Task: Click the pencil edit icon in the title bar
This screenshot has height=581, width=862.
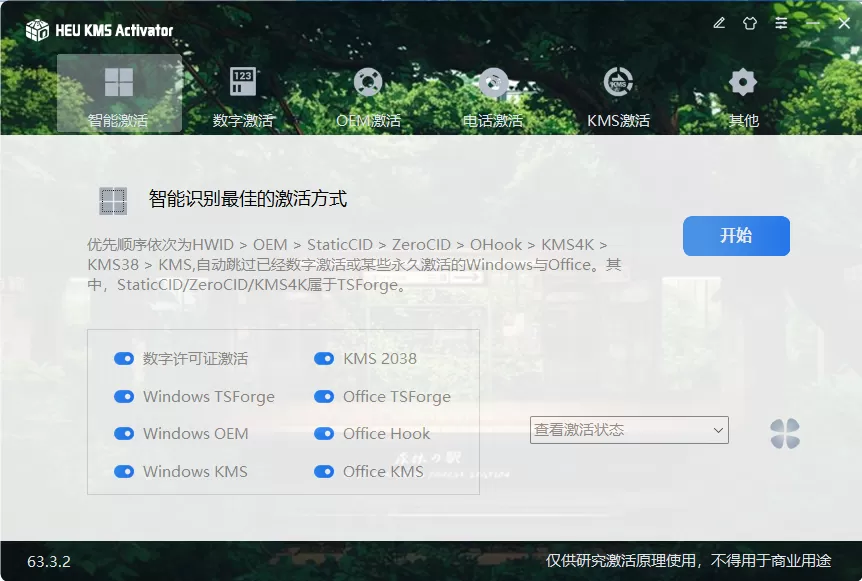Action: 719,22
